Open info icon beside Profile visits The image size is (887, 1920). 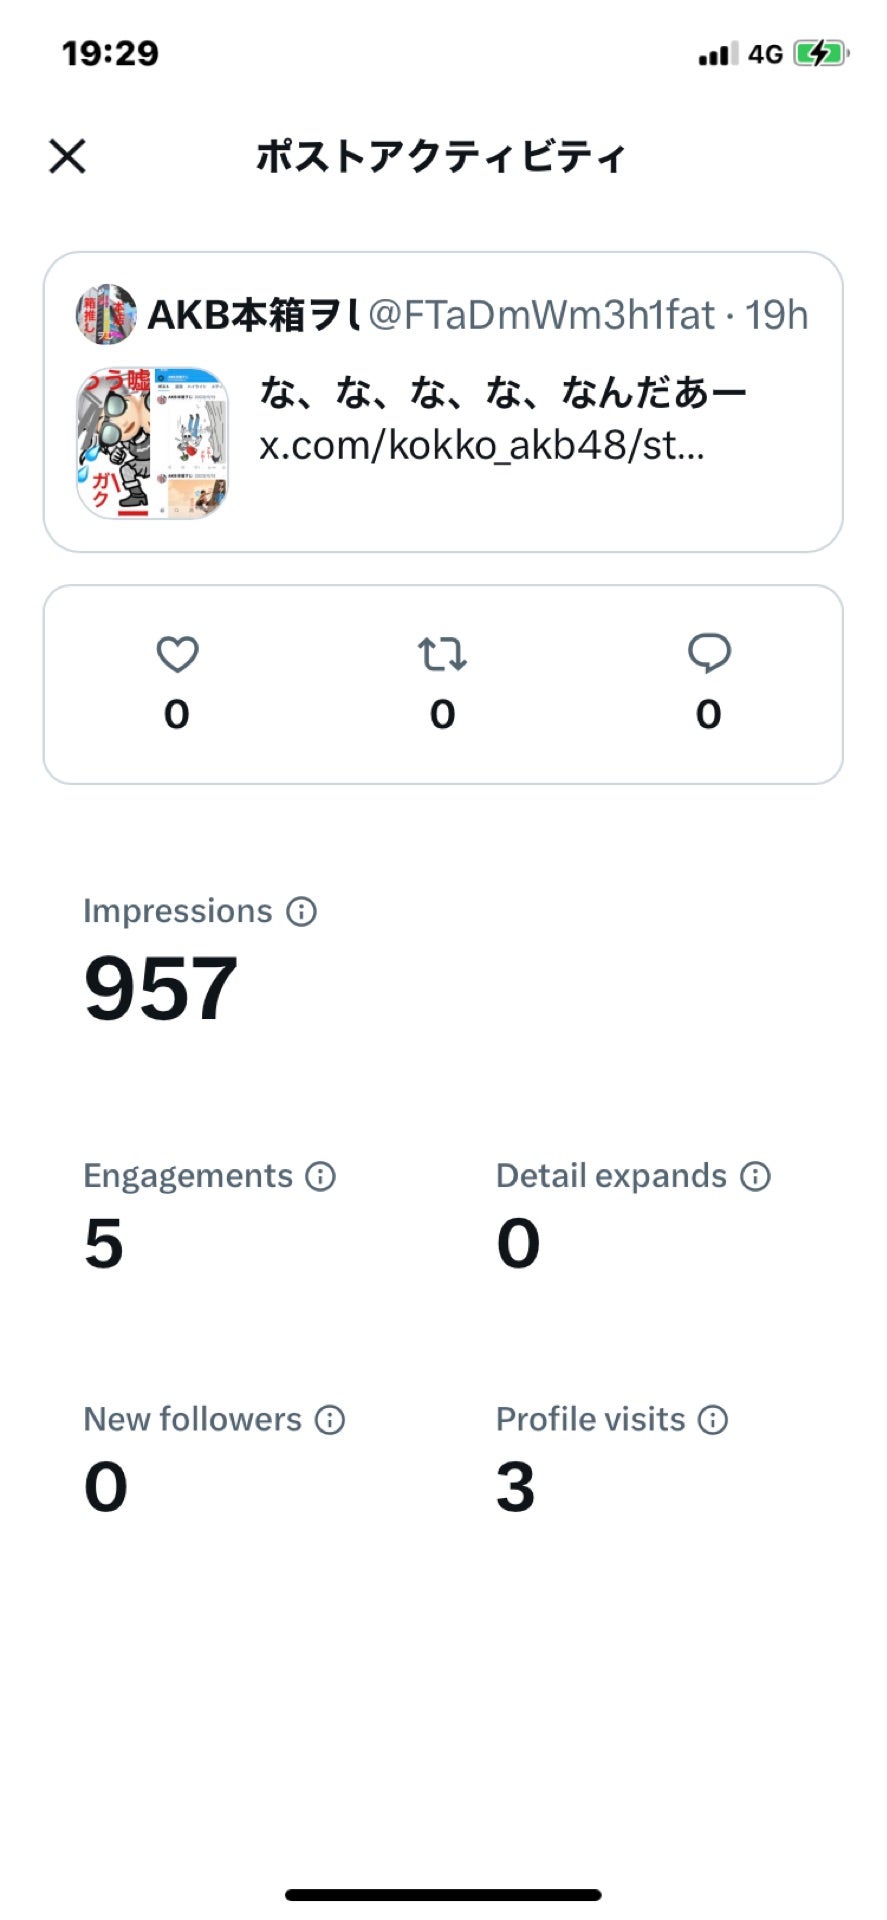click(x=713, y=1419)
